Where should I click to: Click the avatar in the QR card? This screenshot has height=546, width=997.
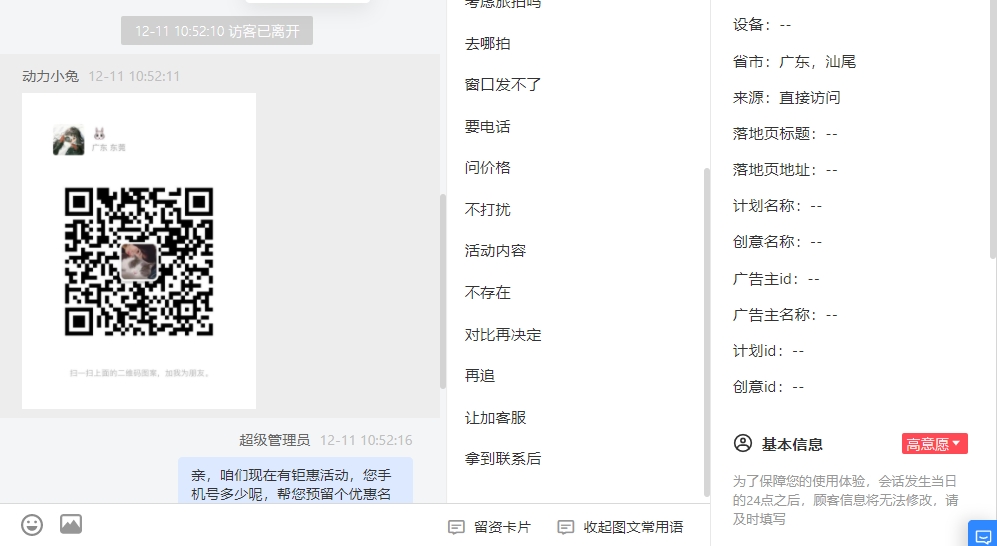[x=68, y=140]
